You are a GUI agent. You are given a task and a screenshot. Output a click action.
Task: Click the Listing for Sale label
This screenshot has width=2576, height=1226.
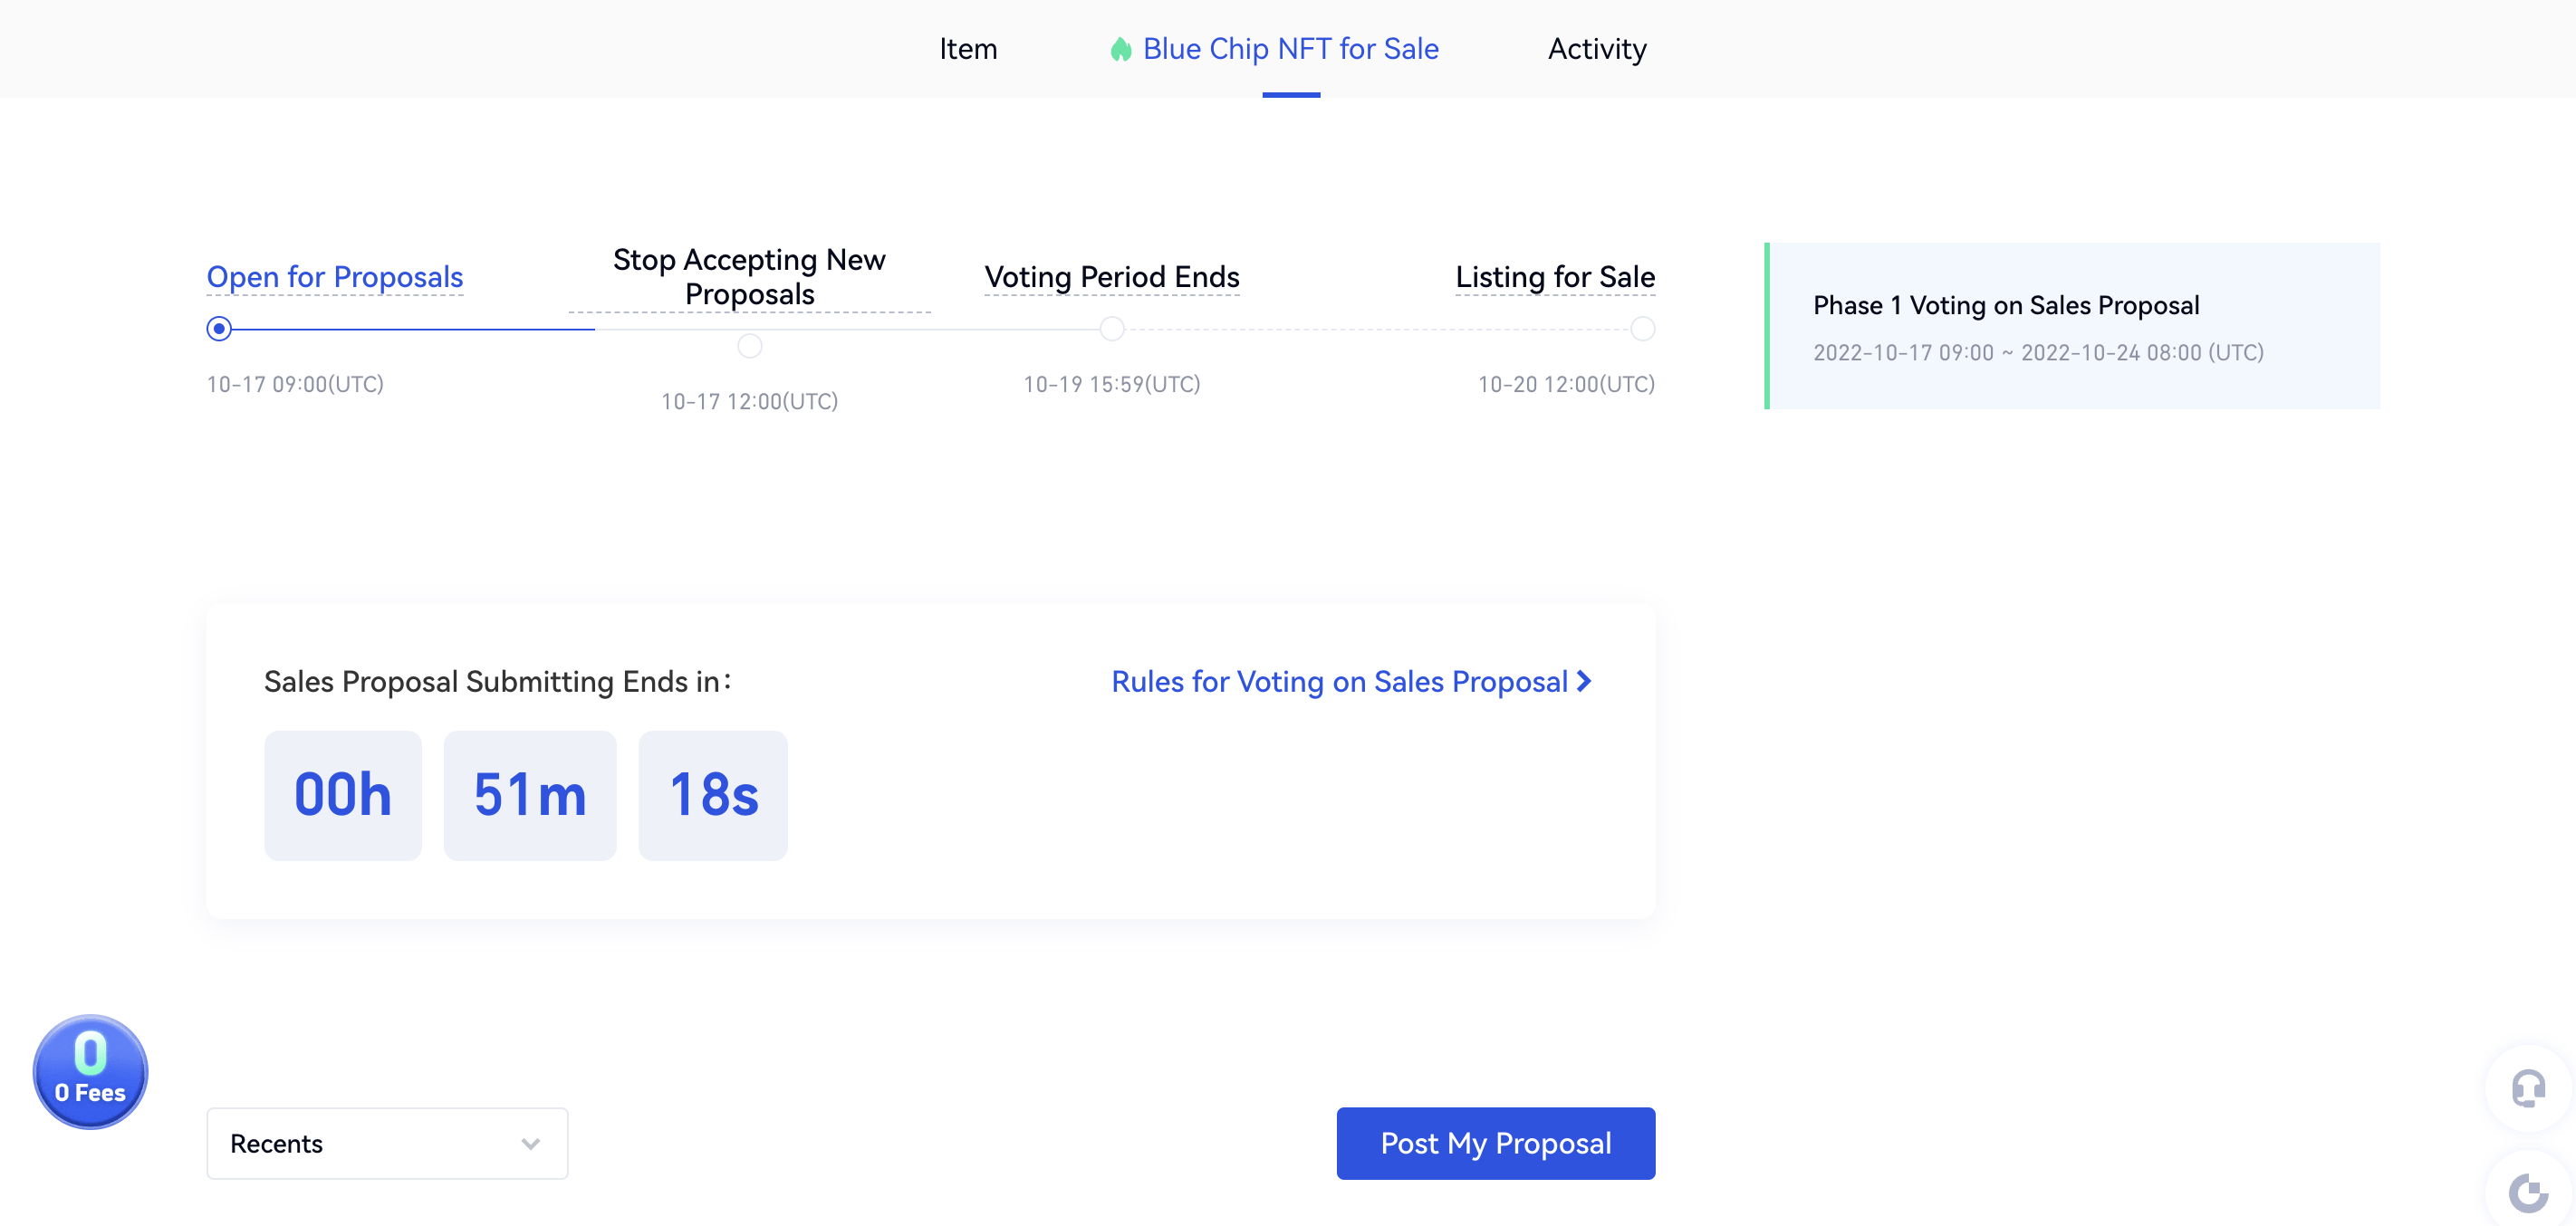click(x=1554, y=277)
